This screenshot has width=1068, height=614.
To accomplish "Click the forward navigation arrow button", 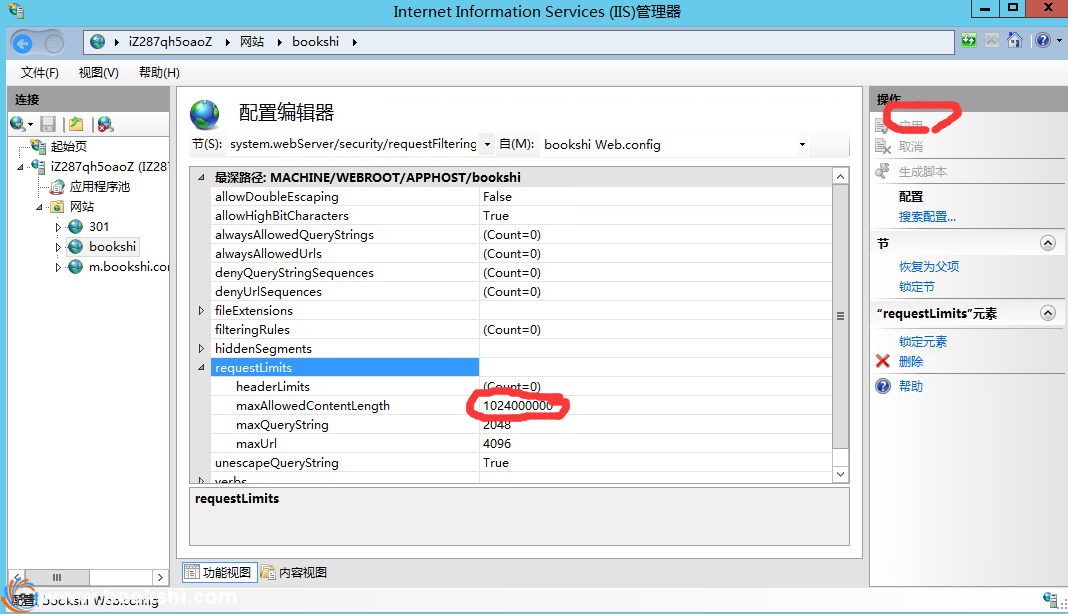I will (x=54, y=44).
